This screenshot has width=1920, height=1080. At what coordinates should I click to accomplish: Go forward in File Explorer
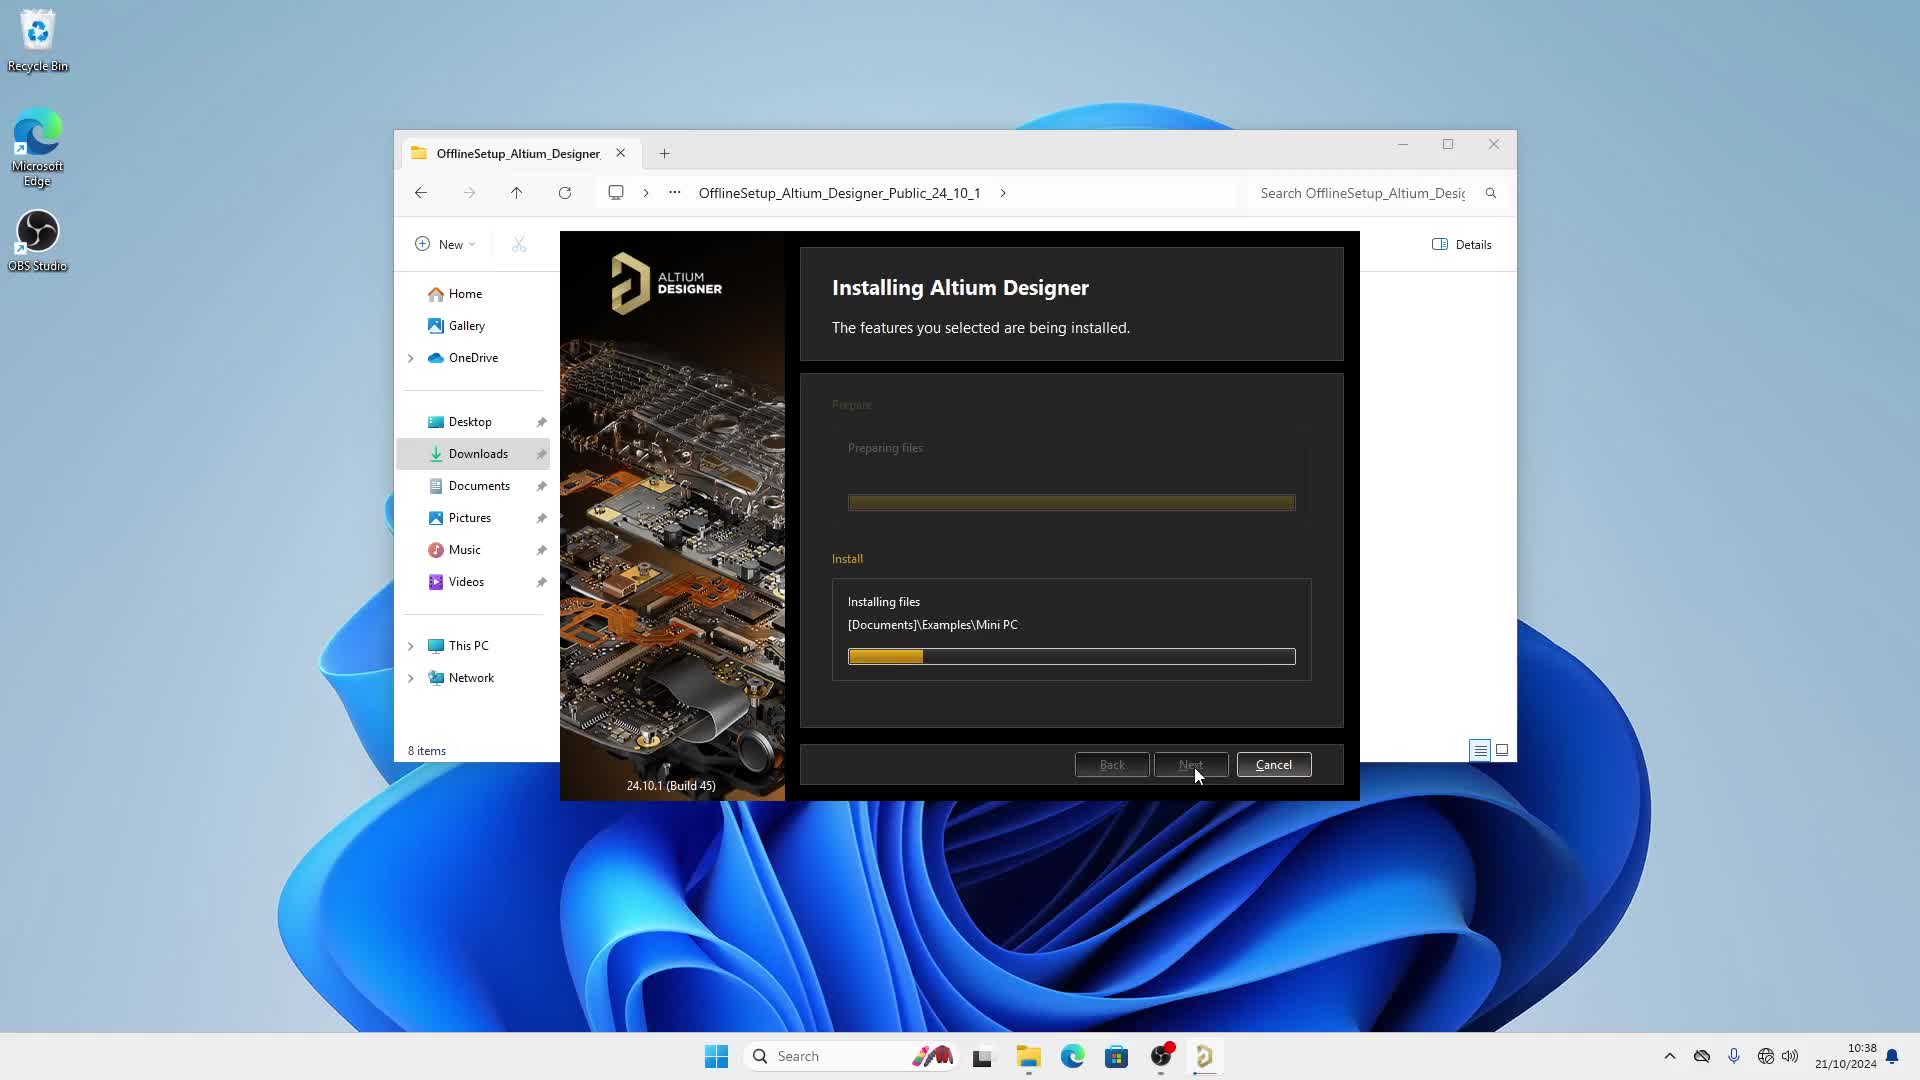tap(469, 193)
